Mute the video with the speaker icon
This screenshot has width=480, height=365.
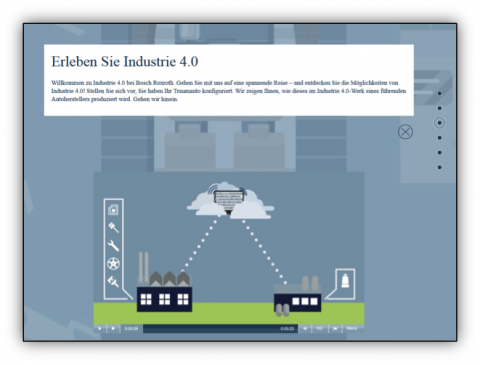click(305, 329)
